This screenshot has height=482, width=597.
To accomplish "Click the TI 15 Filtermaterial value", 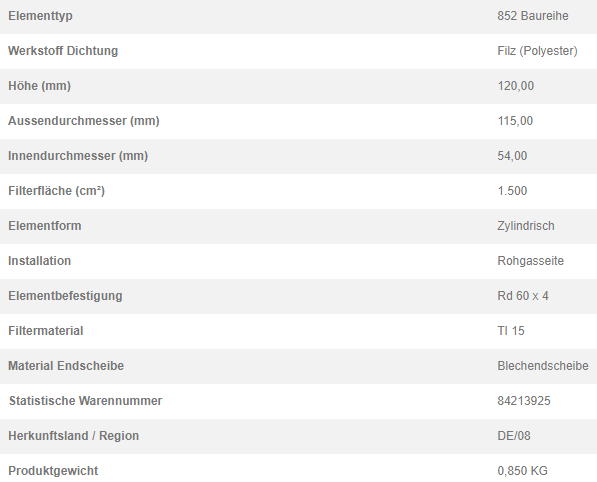I will pos(511,331).
